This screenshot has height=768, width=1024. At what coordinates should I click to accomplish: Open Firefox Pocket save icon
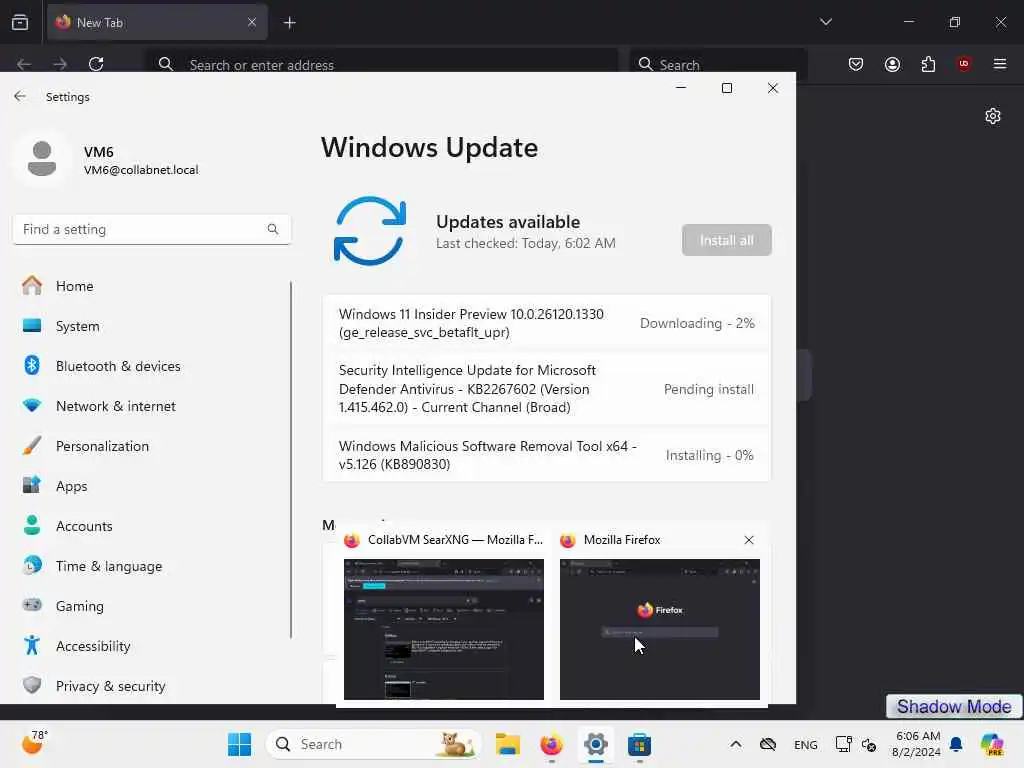(856, 64)
